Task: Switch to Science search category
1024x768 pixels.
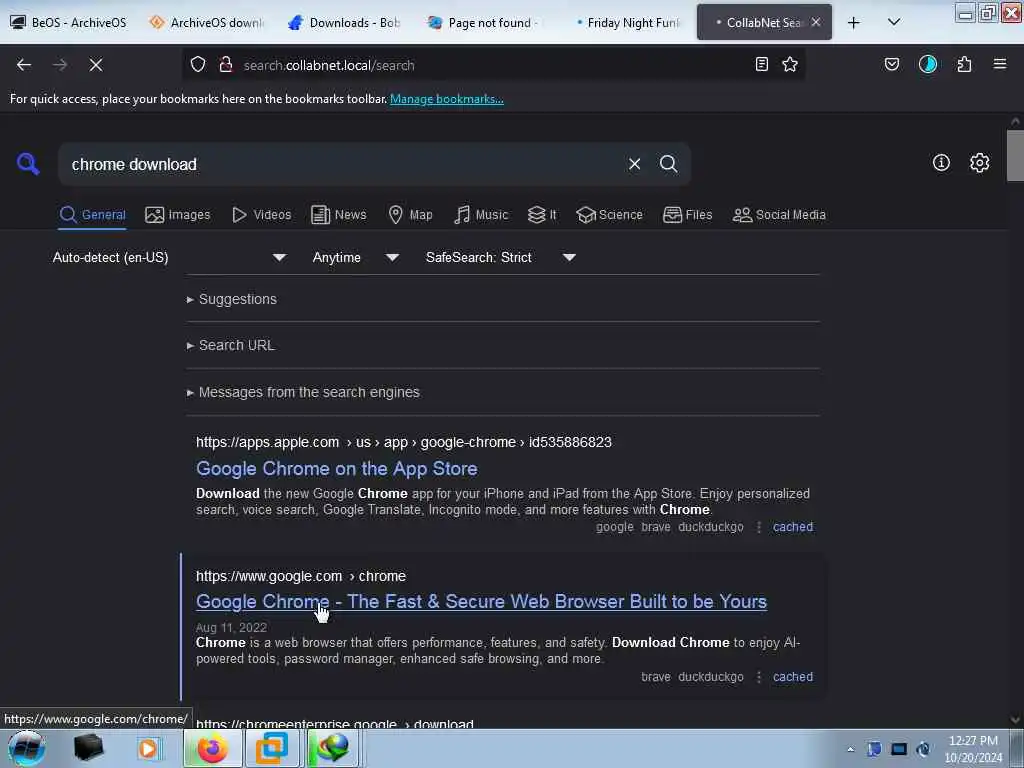Action: coord(609,215)
